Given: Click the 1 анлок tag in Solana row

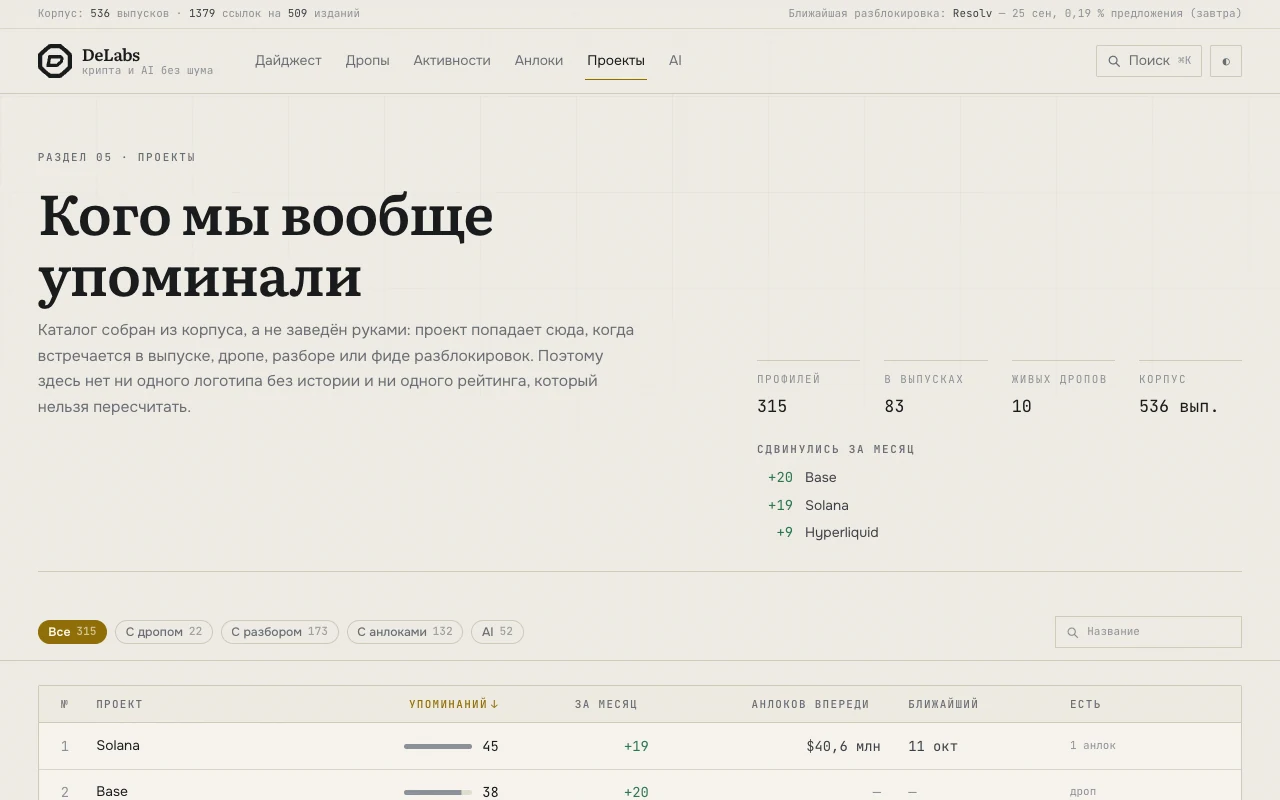Looking at the screenshot, I should (1092, 746).
